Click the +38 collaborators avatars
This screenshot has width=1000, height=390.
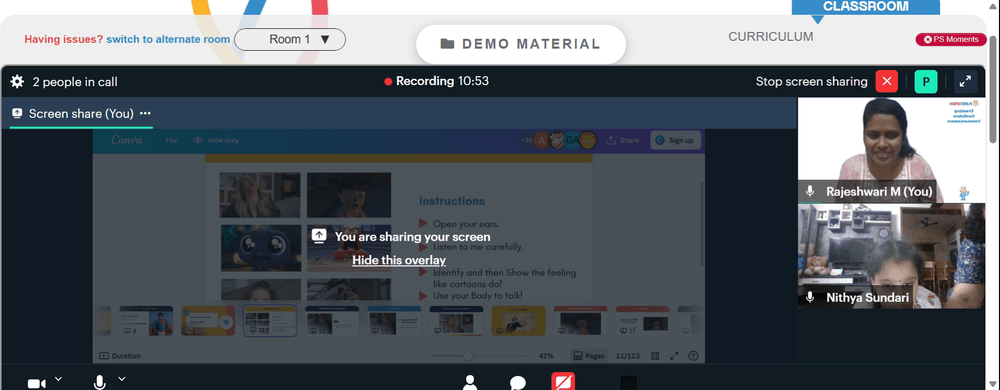[x=559, y=140]
